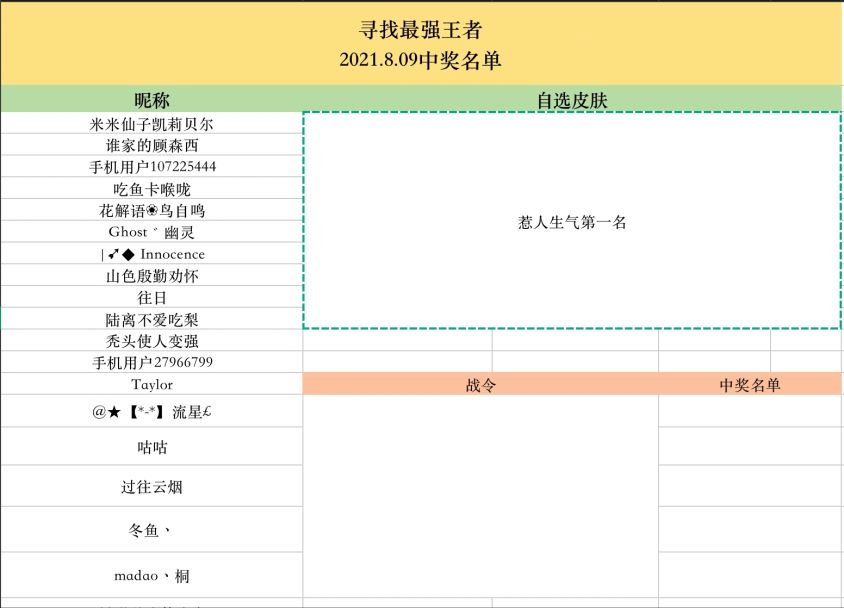
Task: Select the cell 吃鱼卡喉咙
Action: coord(152,189)
